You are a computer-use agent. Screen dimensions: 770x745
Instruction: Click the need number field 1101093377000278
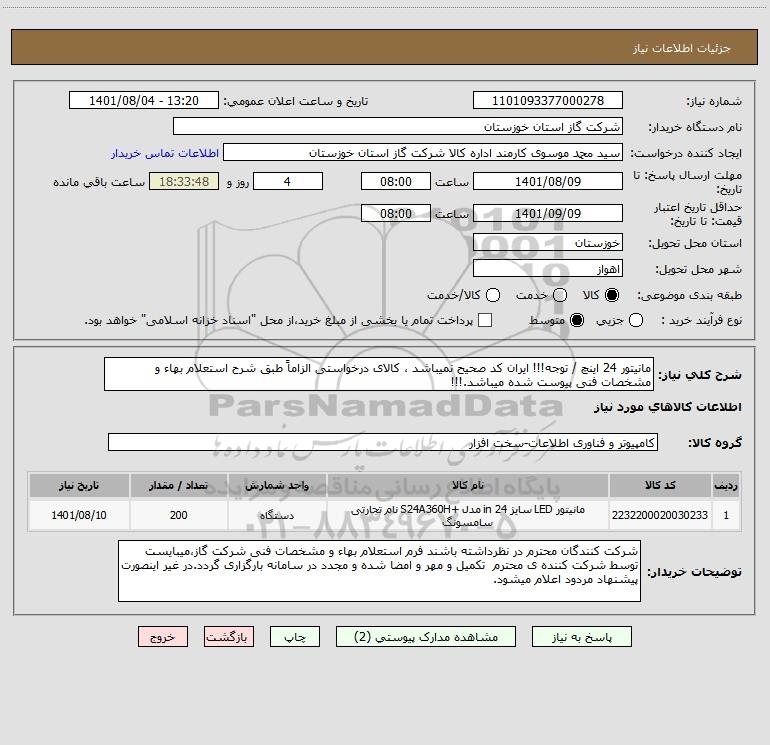[548, 100]
